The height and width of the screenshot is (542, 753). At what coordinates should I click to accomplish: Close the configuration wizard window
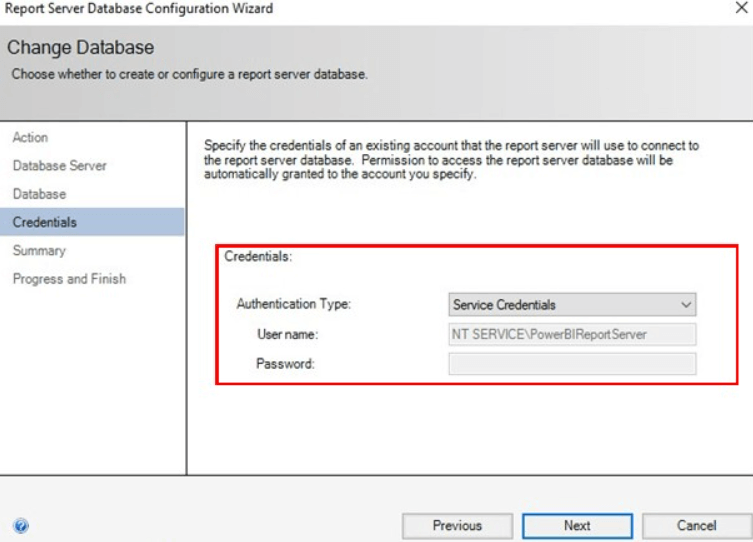[740, 8]
